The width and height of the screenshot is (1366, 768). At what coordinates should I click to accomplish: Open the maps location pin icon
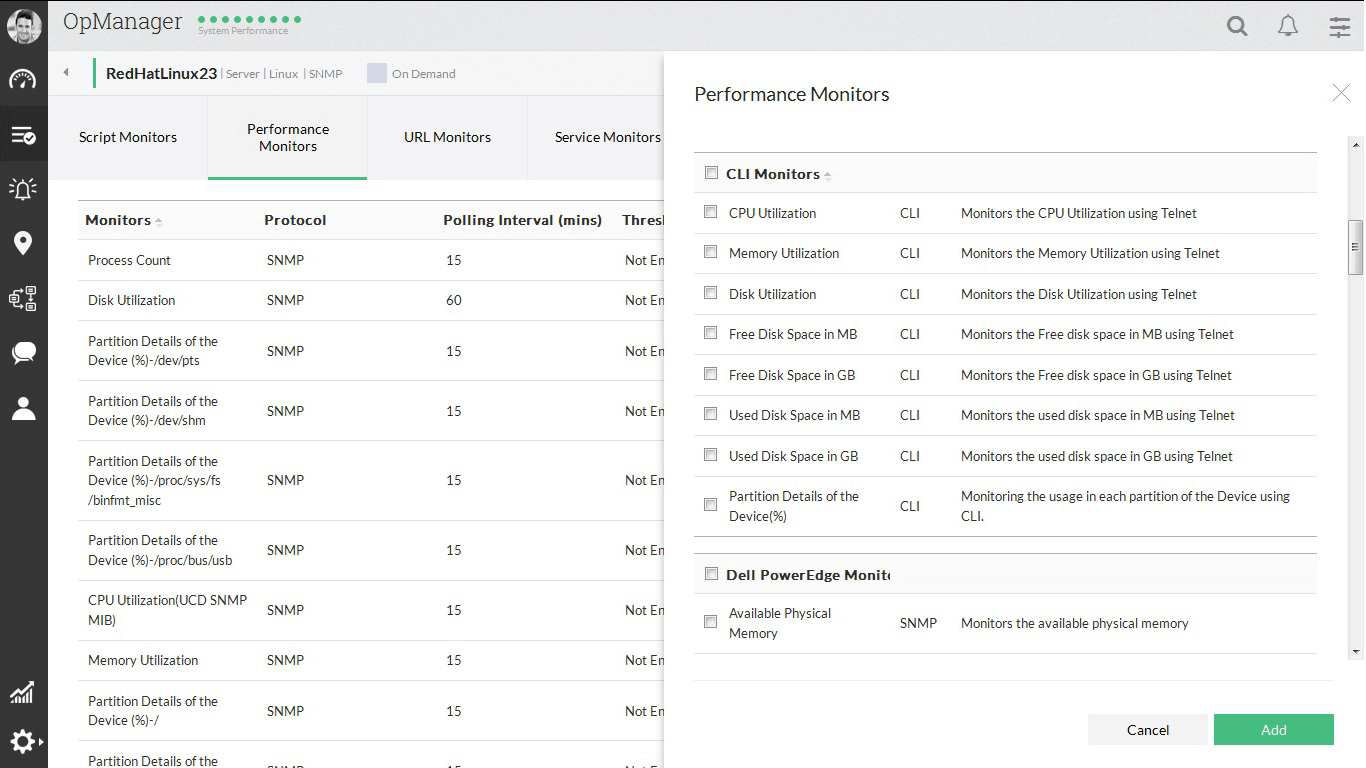tap(23, 243)
